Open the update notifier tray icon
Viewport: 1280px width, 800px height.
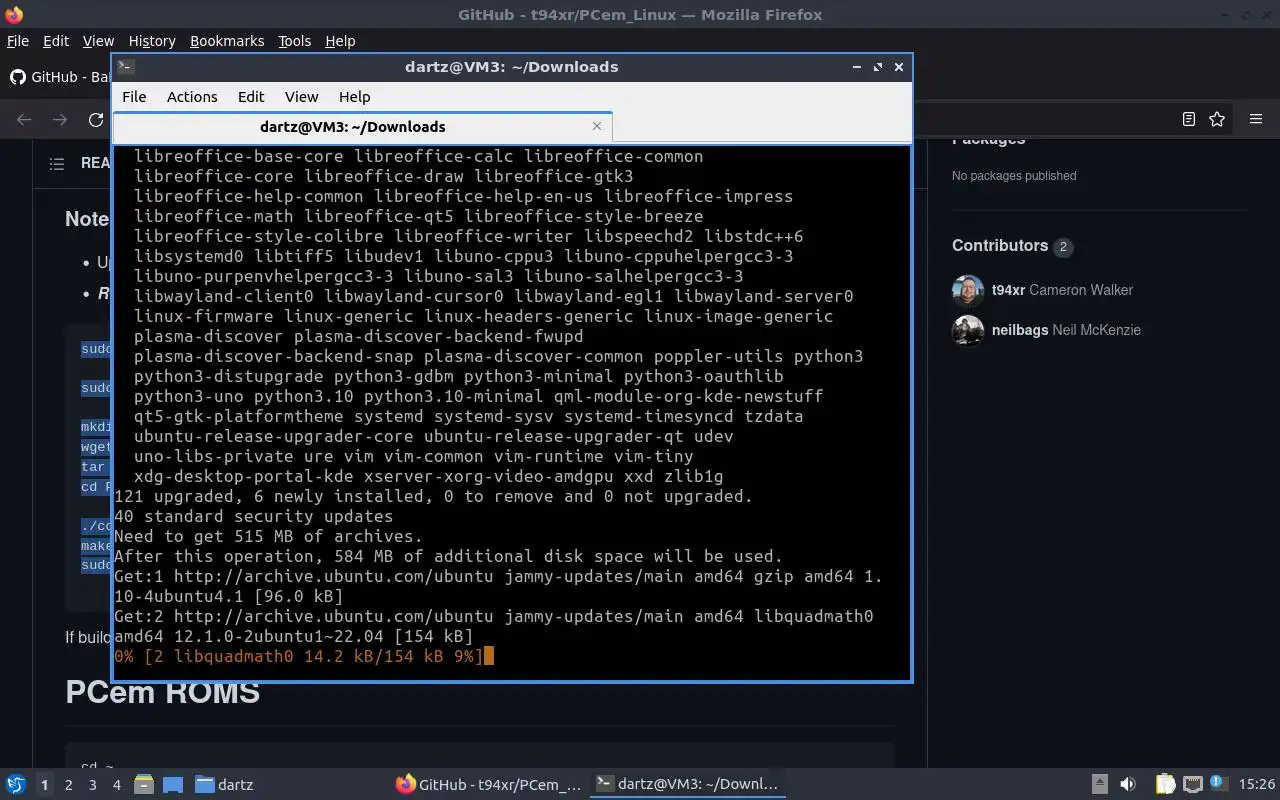click(x=1218, y=783)
